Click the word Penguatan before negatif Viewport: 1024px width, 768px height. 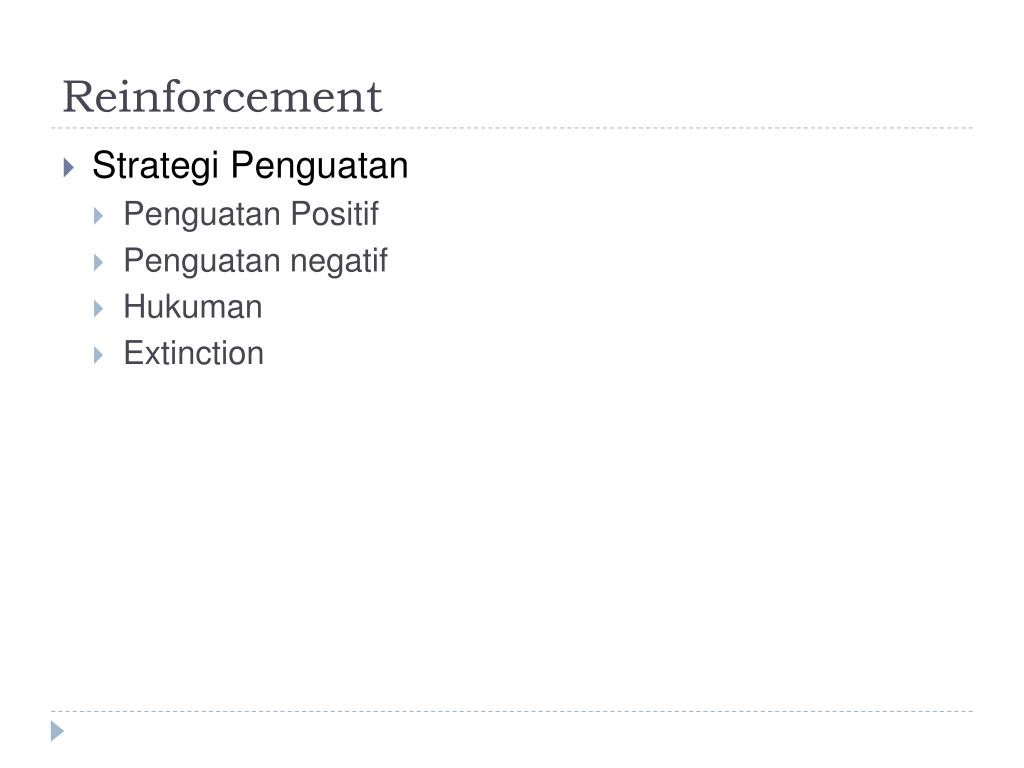pyautogui.click(x=202, y=261)
